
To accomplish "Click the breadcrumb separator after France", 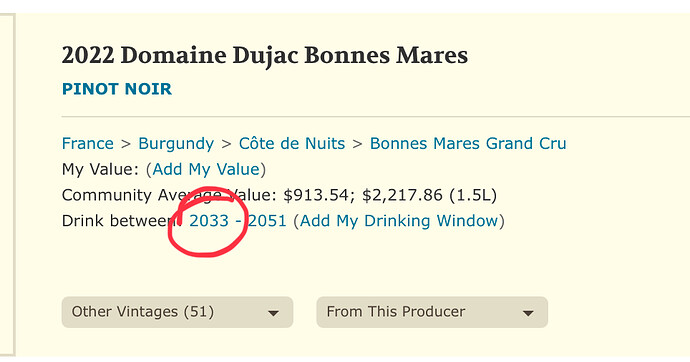I will [x=126, y=144].
